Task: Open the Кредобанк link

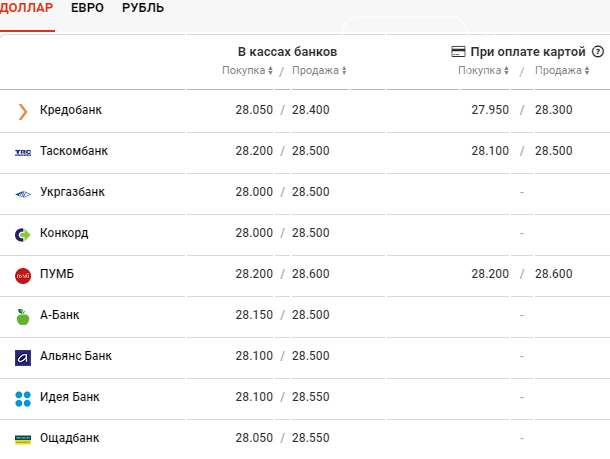Action: point(70,110)
